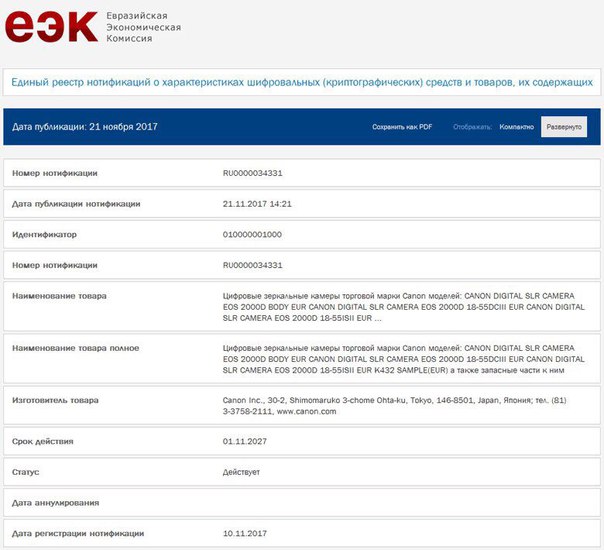Click the red ЕЭК logo
The image size is (604, 550).
click(51, 27)
